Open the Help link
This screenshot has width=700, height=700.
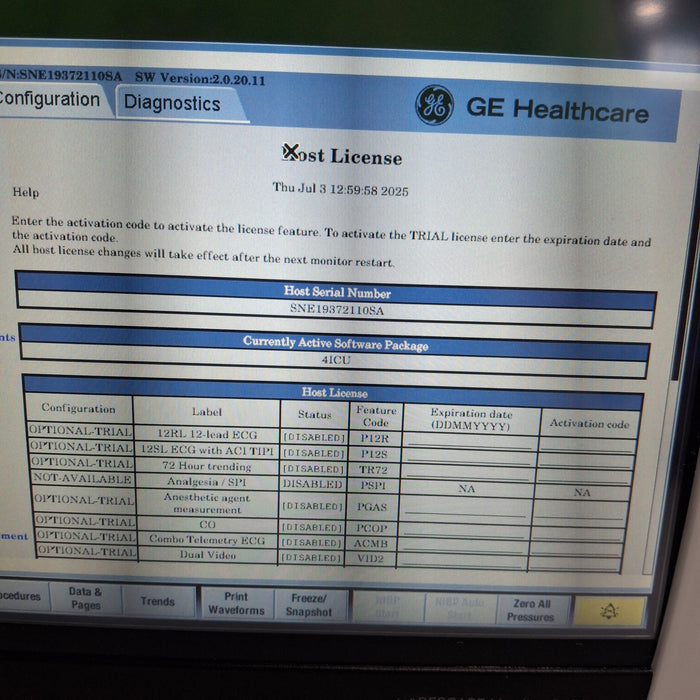pos(25,192)
